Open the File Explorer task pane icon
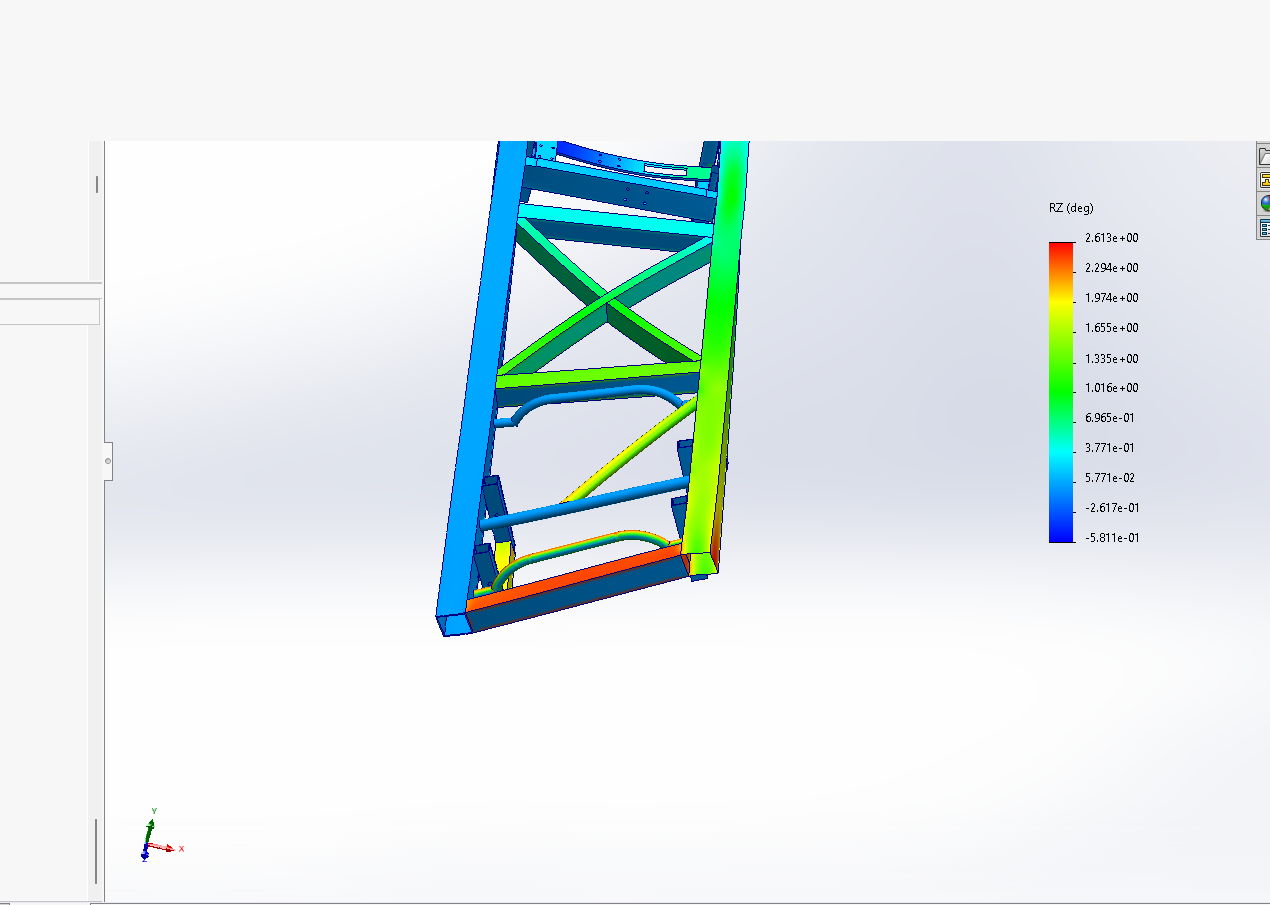Screen dimensions: 1270x905 pyautogui.click(x=1264, y=180)
